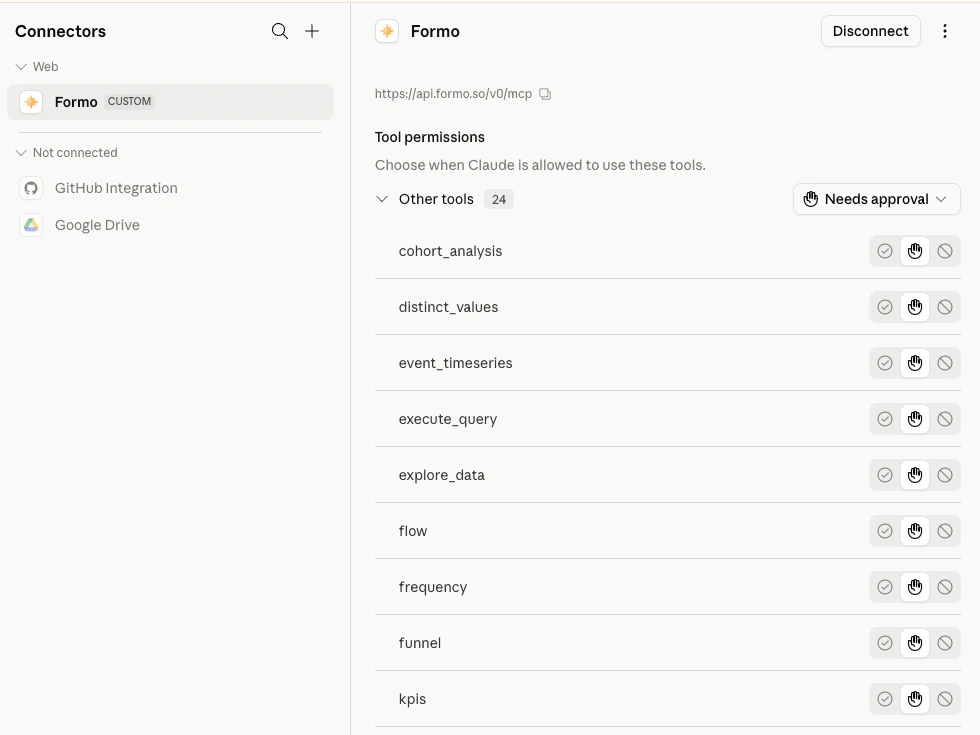Always allow execute_query tool
Viewport: 980px width, 735px height.
coord(884,419)
